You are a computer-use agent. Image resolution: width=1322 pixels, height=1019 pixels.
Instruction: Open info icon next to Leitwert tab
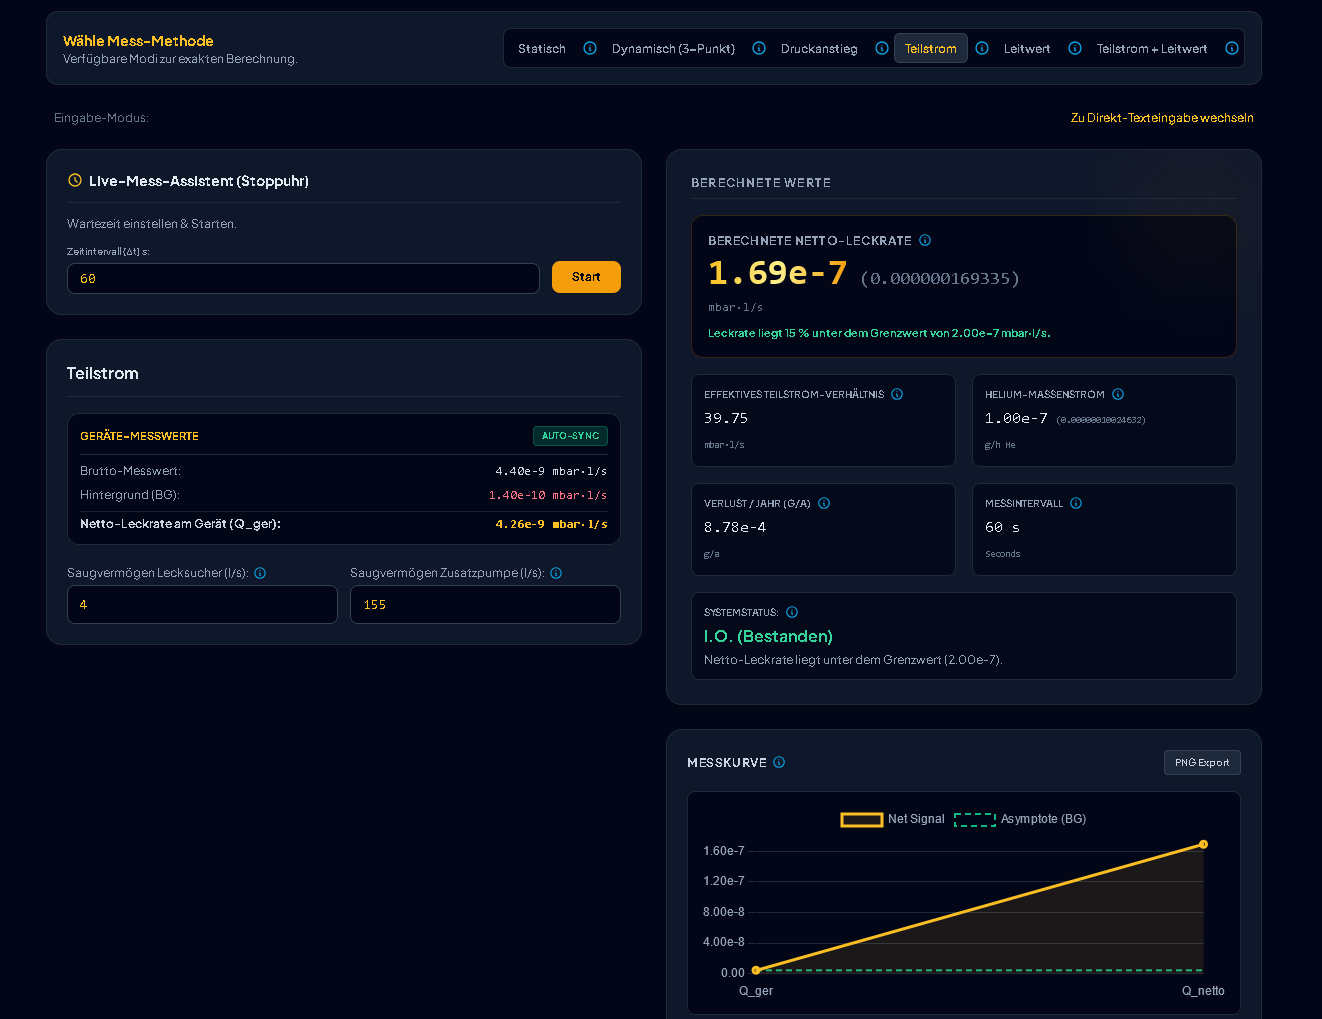(x=1075, y=48)
